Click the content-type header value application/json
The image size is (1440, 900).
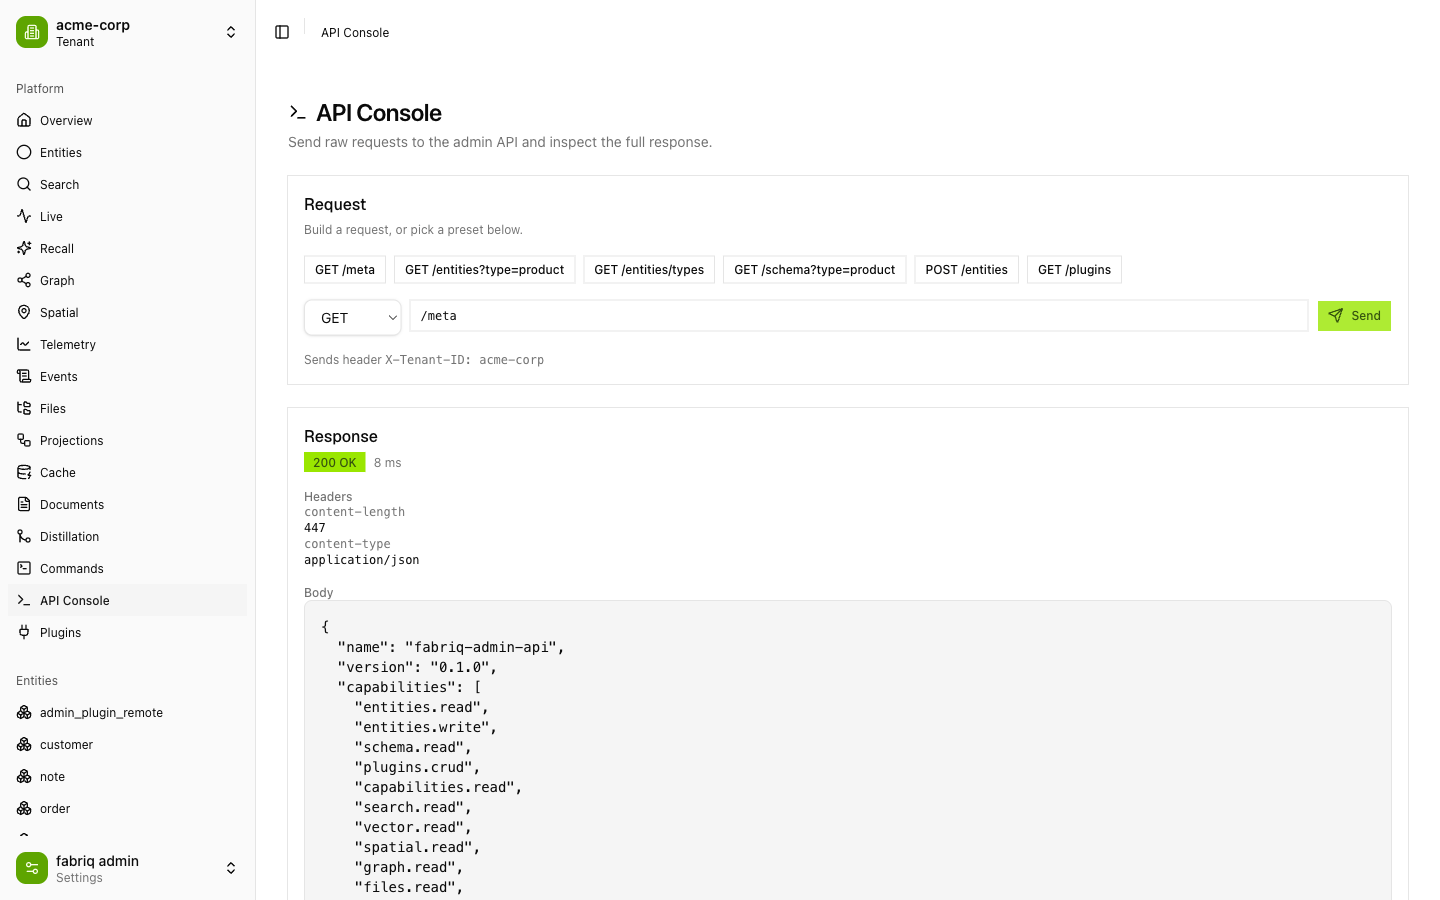[361, 560]
